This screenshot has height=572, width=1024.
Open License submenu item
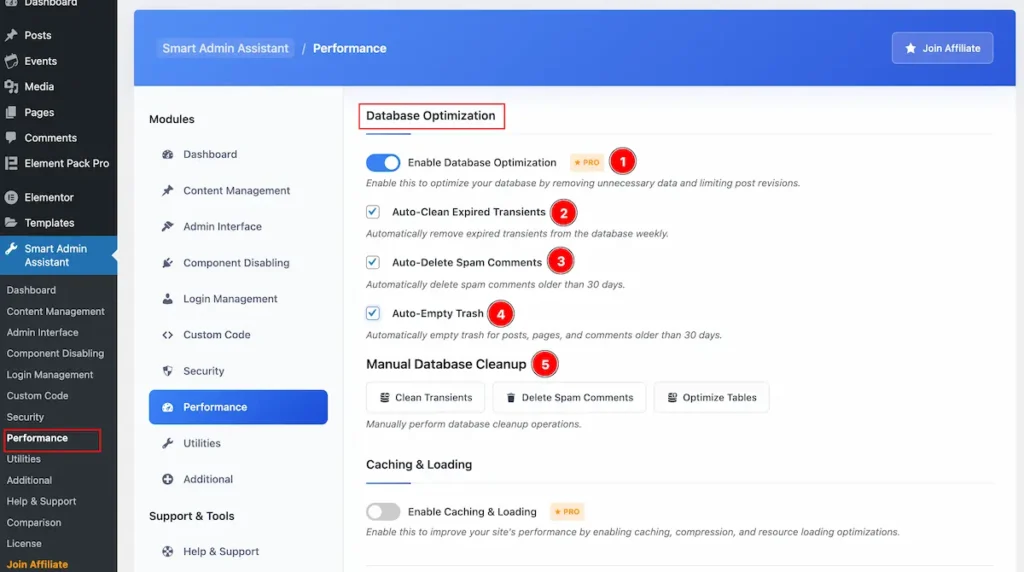pos(24,544)
